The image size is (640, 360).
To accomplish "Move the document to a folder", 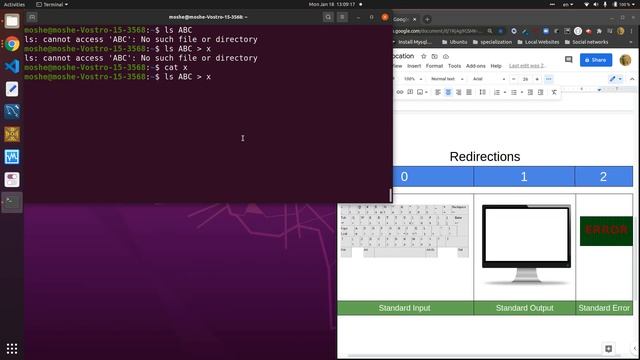I will 435,56.
